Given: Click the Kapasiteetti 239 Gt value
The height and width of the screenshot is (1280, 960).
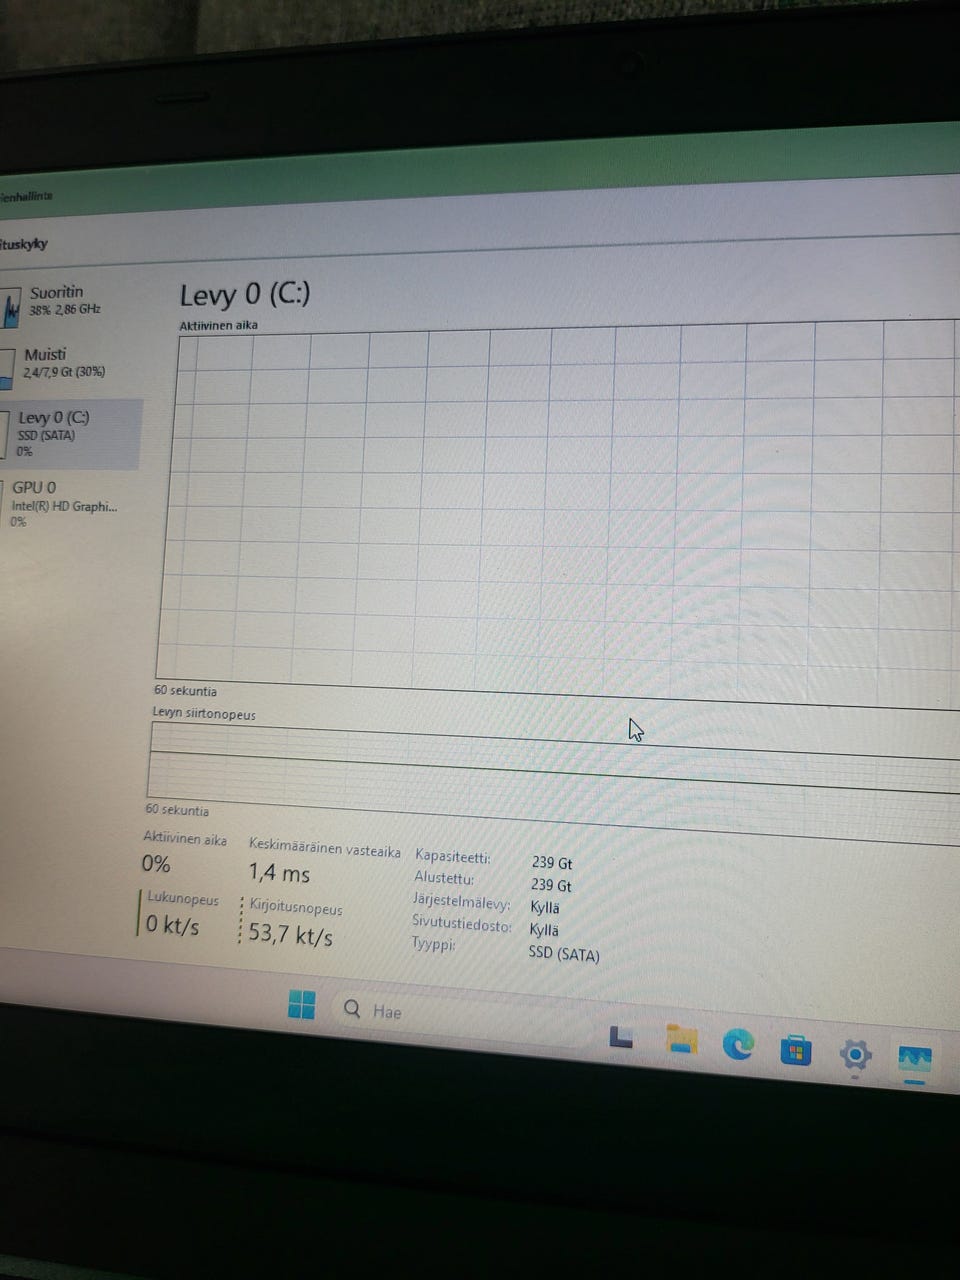Looking at the screenshot, I should point(552,862).
